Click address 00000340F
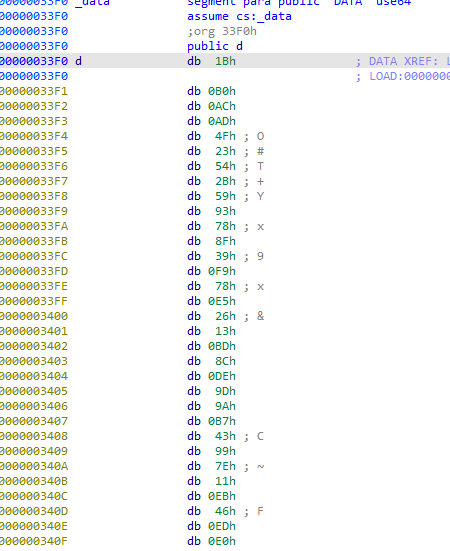The image size is (450, 551). [34, 541]
